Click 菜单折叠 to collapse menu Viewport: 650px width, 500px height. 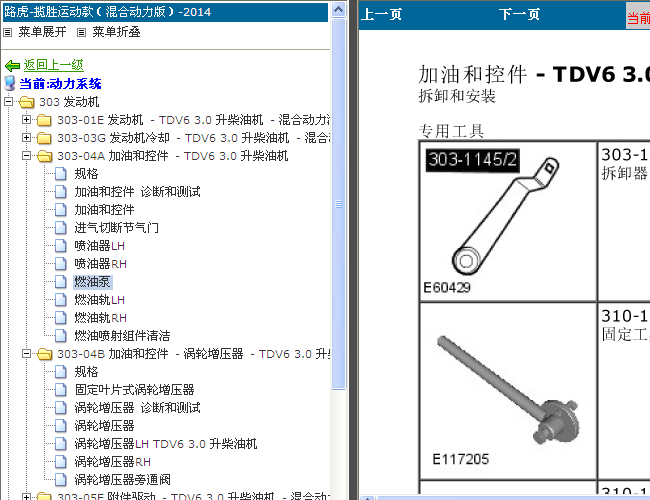pyautogui.click(x=116, y=32)
